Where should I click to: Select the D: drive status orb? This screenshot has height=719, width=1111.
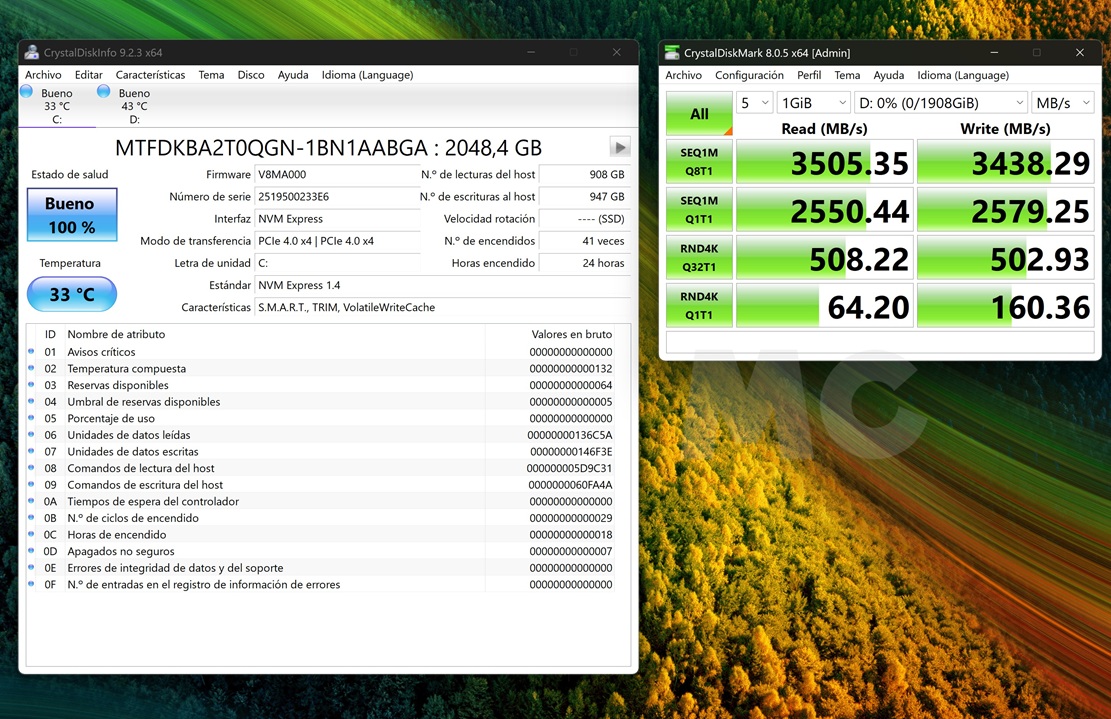click(103, 92)
